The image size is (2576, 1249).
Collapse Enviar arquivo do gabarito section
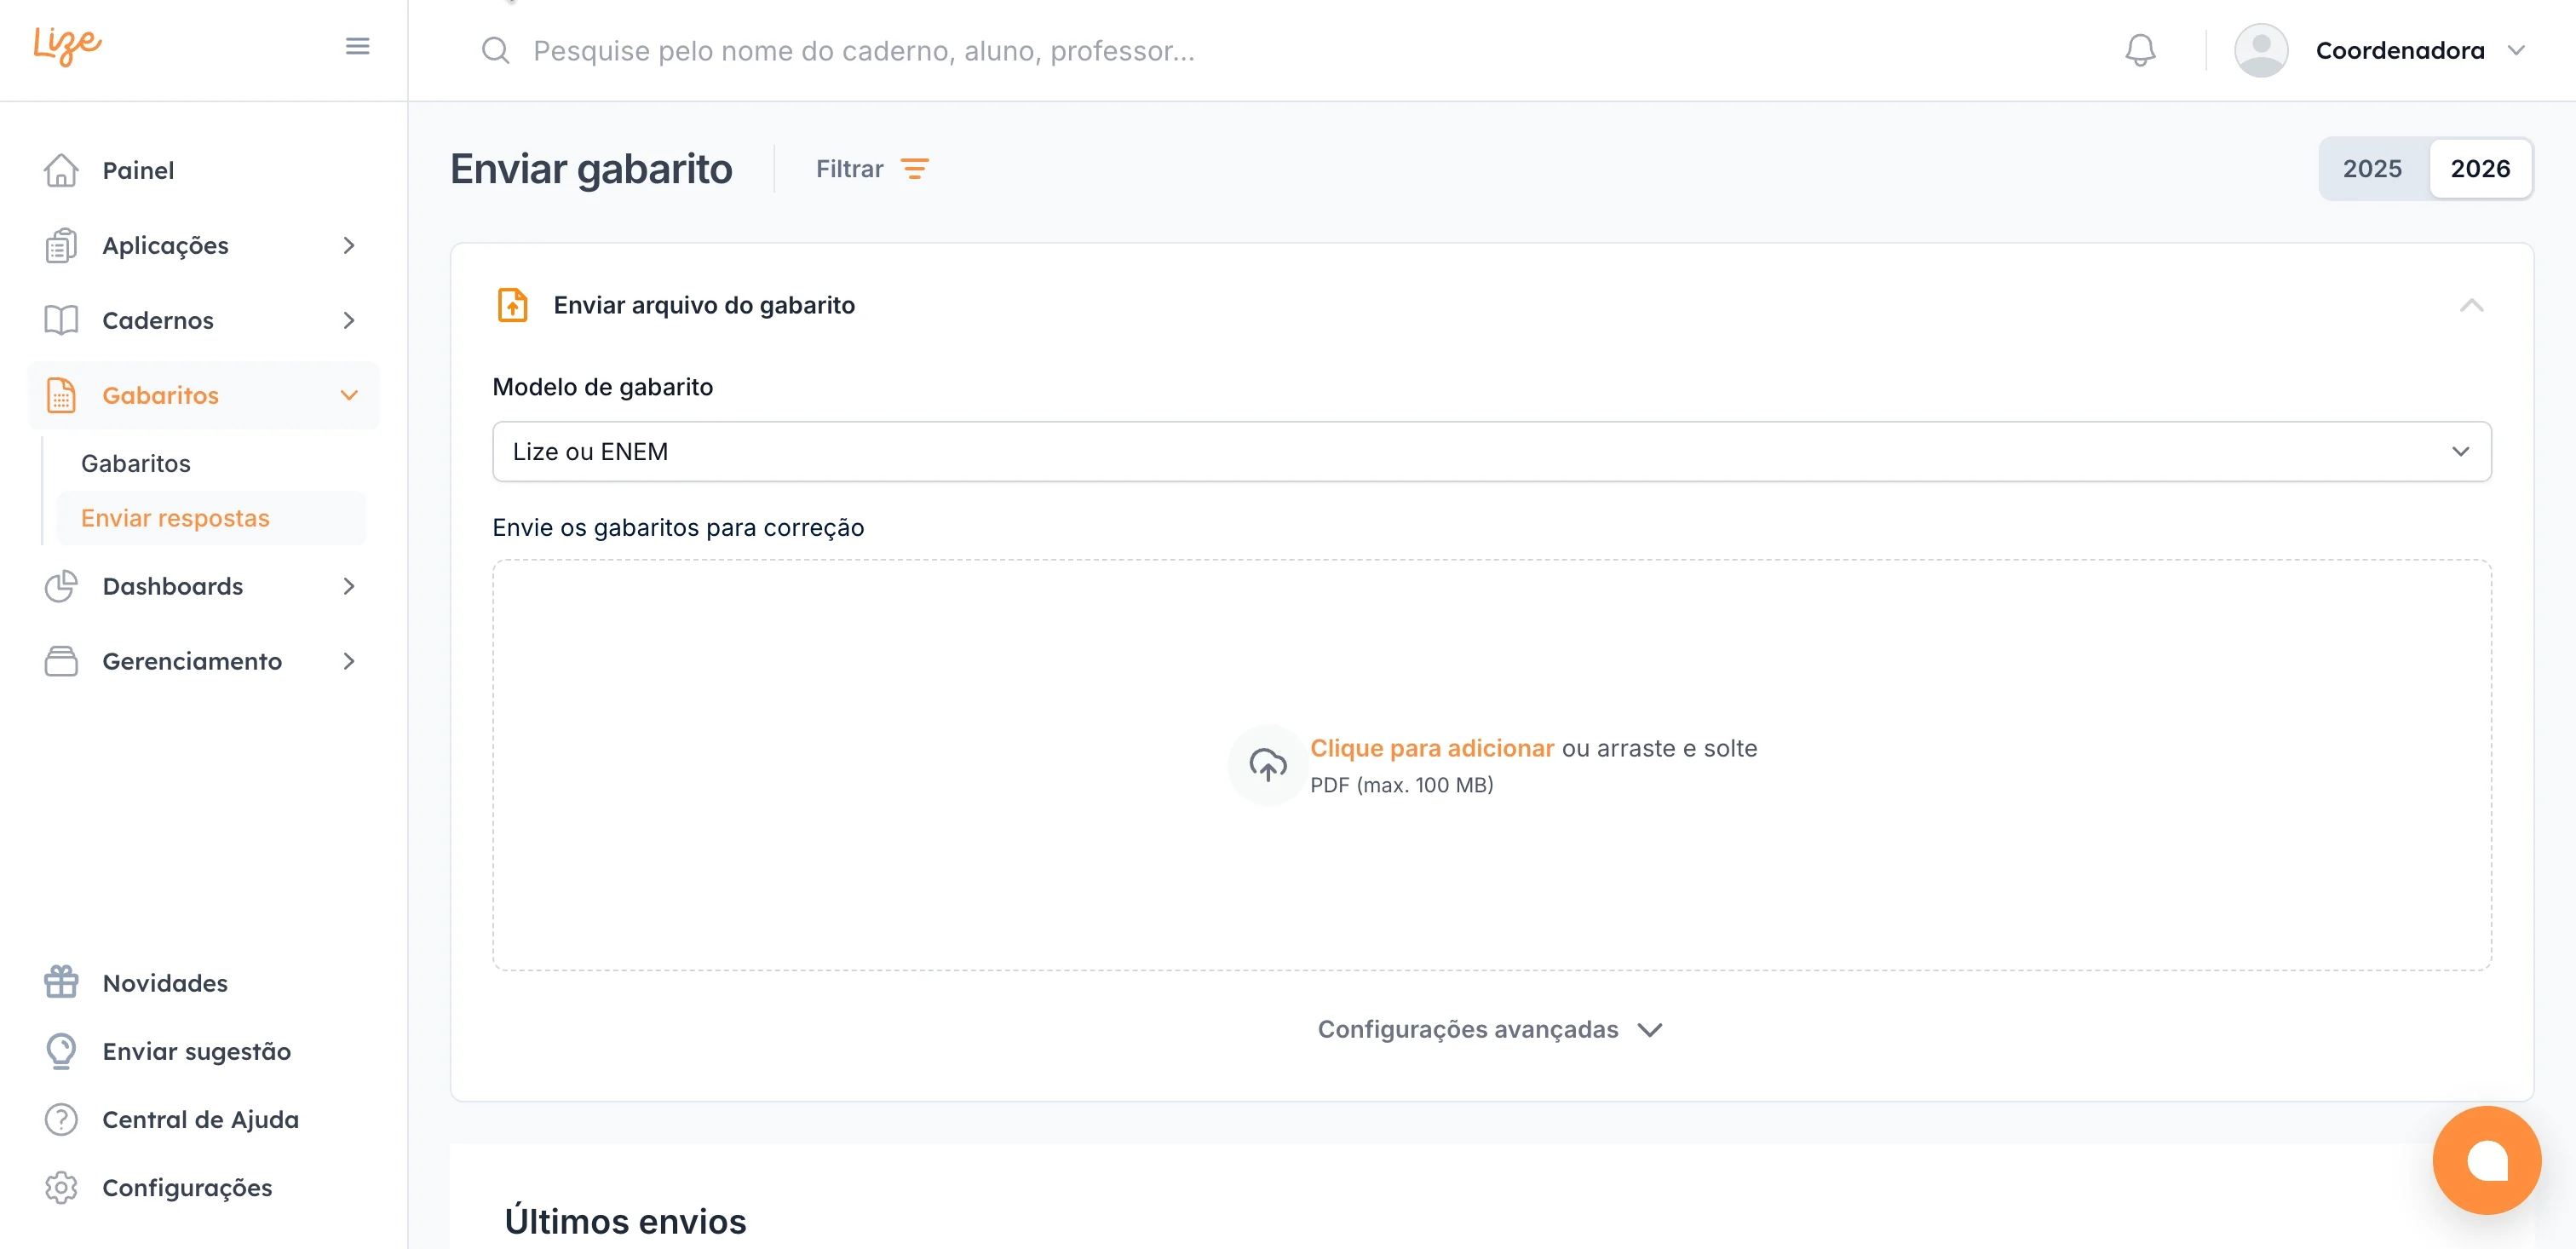coord(2471,305)
